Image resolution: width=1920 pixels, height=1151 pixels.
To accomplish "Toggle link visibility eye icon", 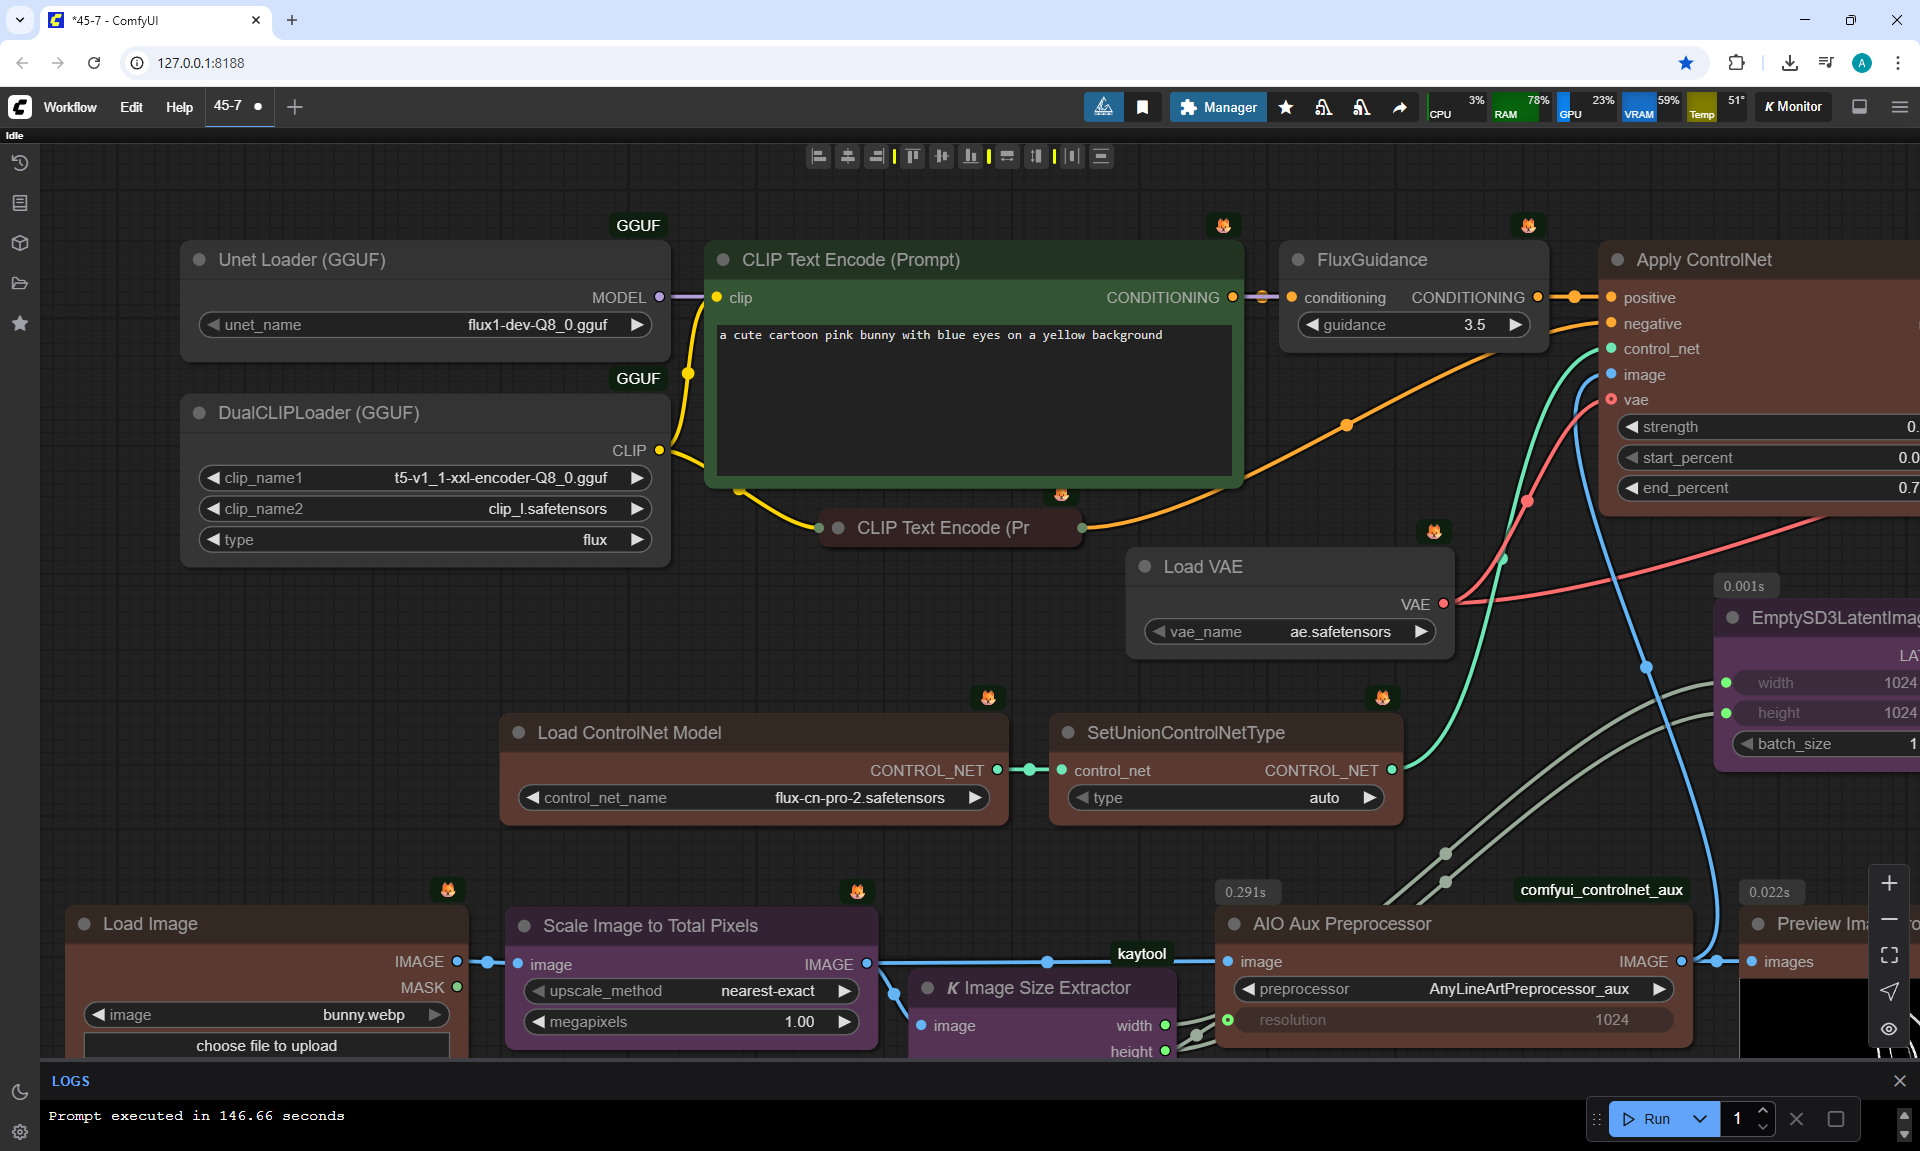I will 1889,1028.
